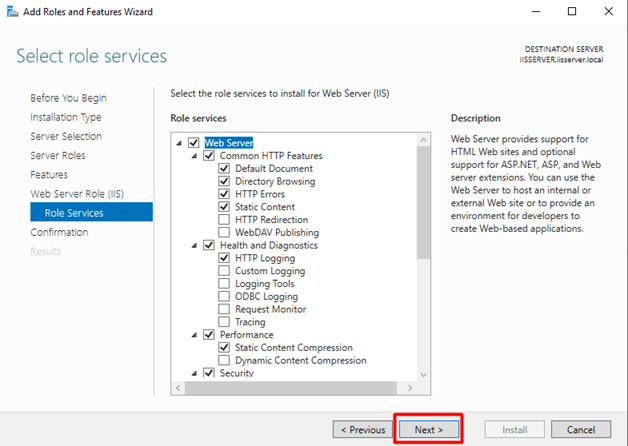Go to the Confirmation step
Viewport: 628px width, 446px height.
pos(59,232)
